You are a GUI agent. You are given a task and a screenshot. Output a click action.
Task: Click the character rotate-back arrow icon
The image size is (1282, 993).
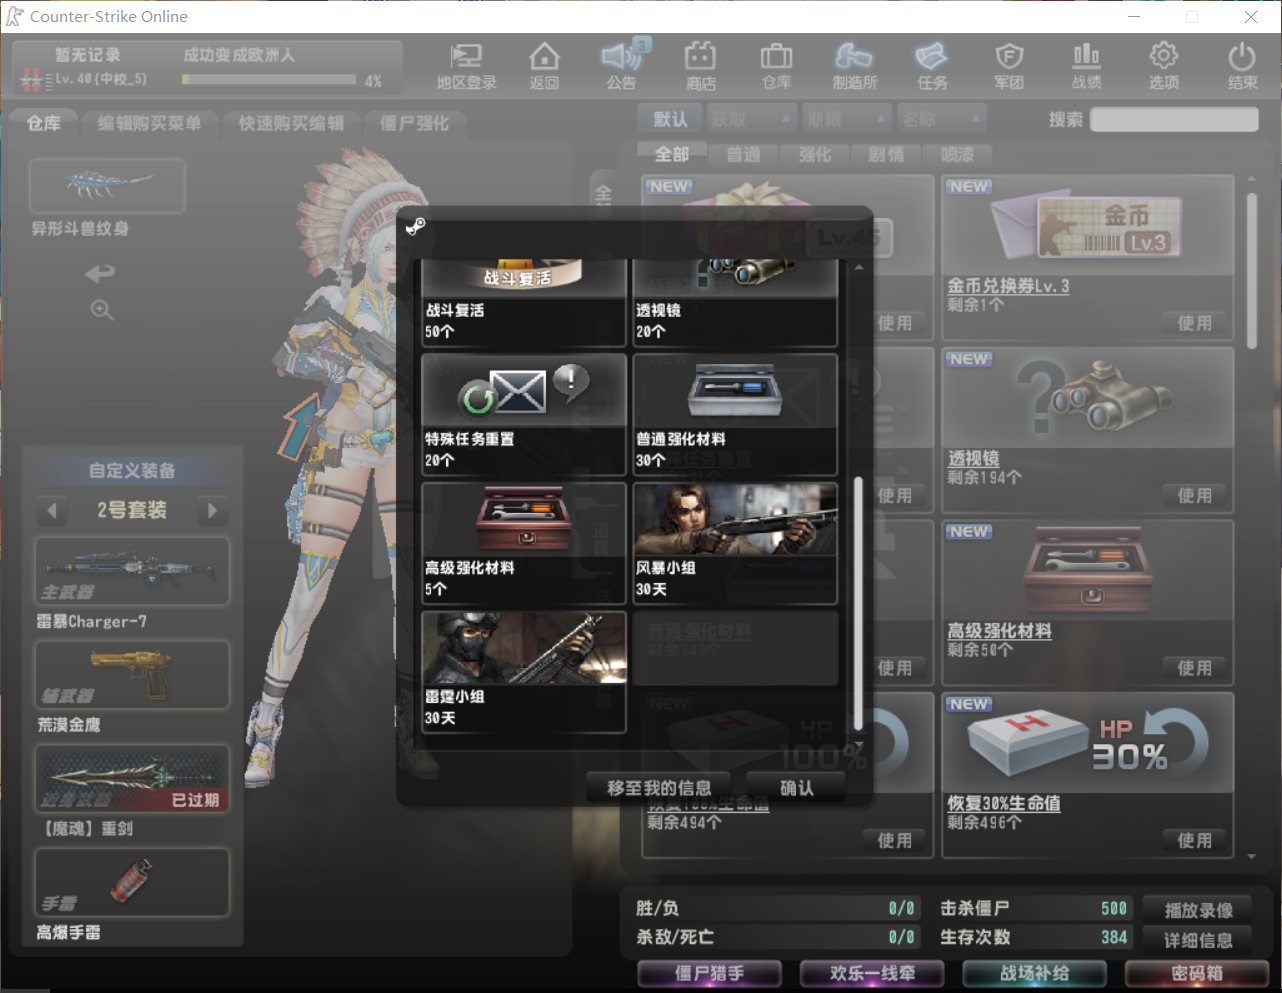[x=100, y=273]
